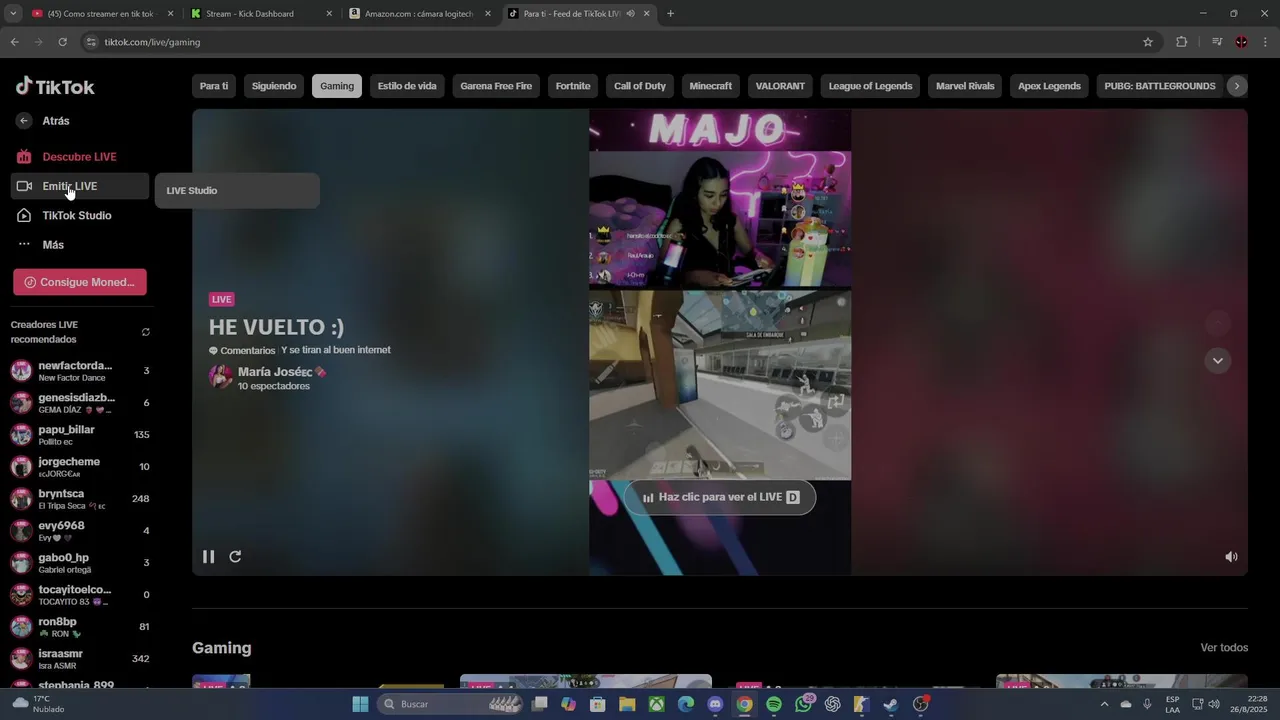Viewport: 1280px width, 720px height.
Task: Bookmark this page with star icon
Action: pos(1148,42)
